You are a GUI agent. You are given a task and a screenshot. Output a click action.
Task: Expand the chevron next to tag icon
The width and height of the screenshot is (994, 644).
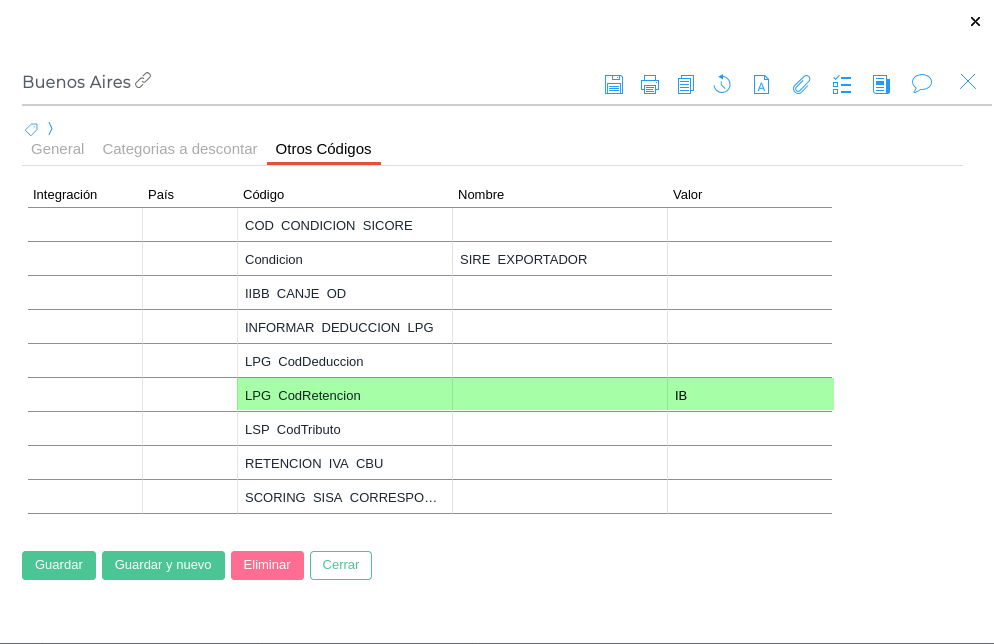tap(50, 129)
